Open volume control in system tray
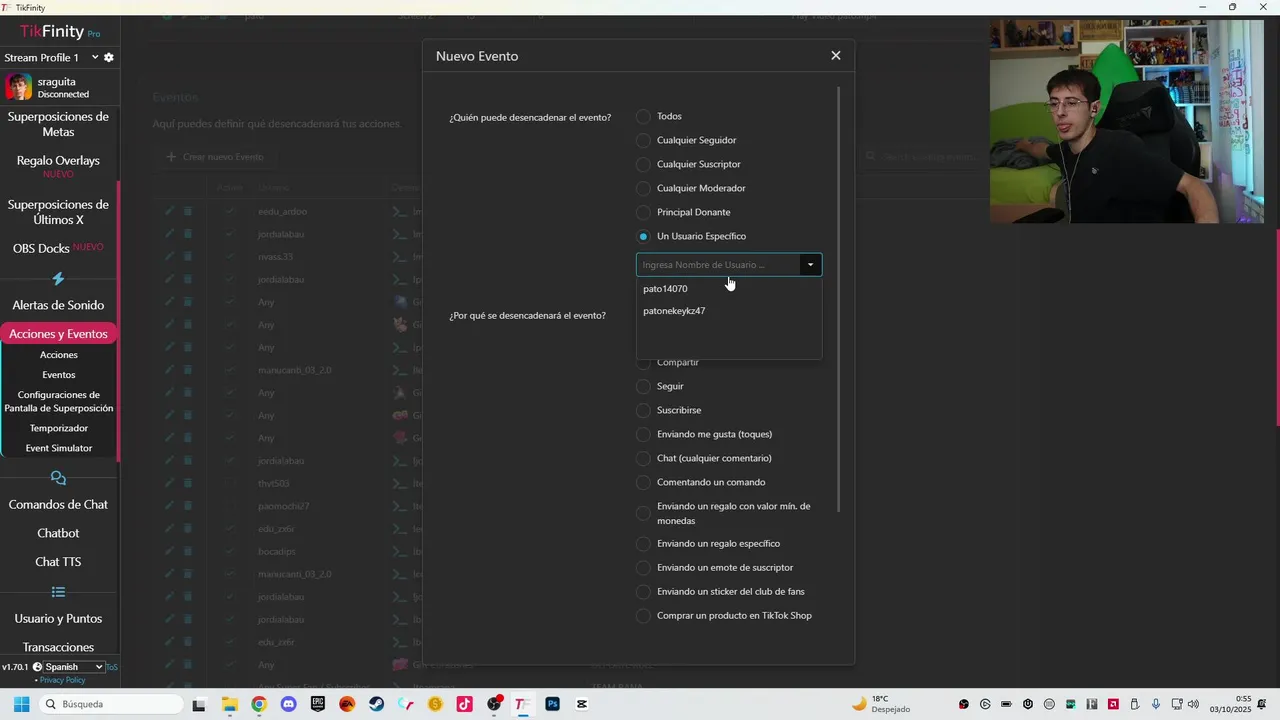 click(x=1193, y=704)
